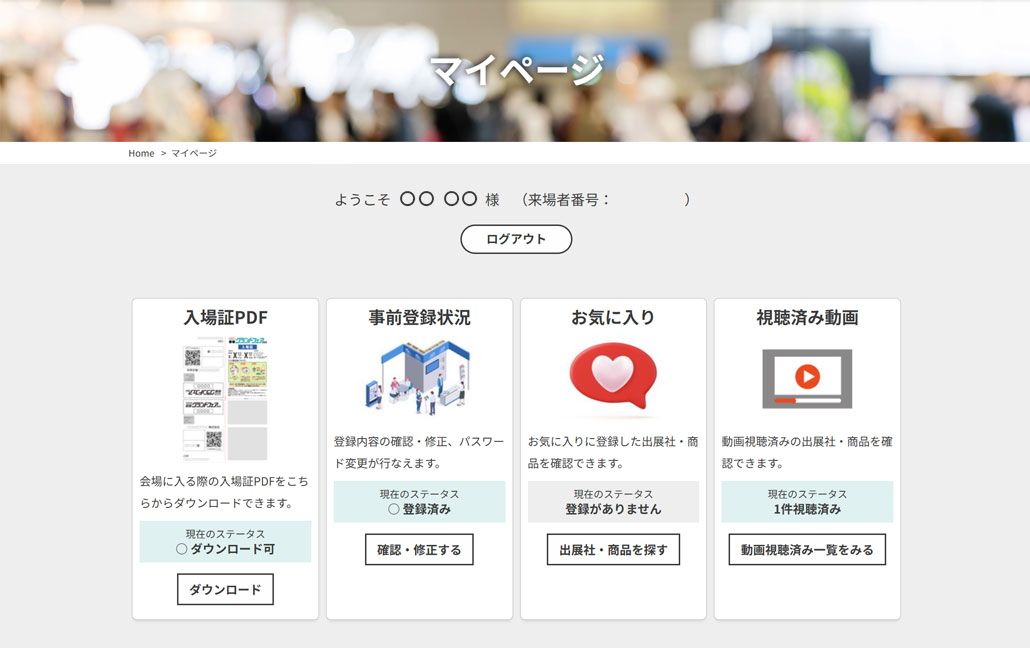Open the 入場証PDF preview thumbnail

tap(225, 398)
